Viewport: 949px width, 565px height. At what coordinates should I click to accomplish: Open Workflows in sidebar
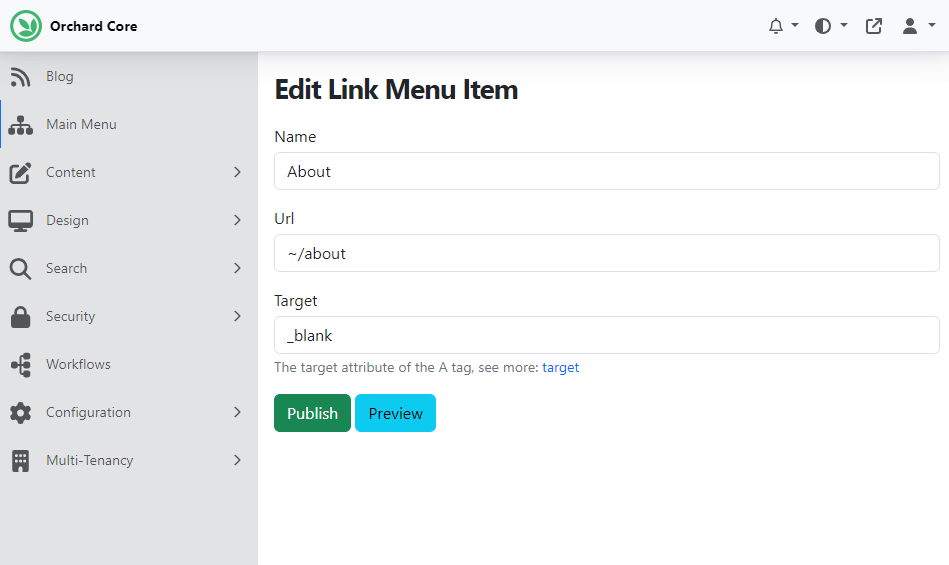(78, 364)
